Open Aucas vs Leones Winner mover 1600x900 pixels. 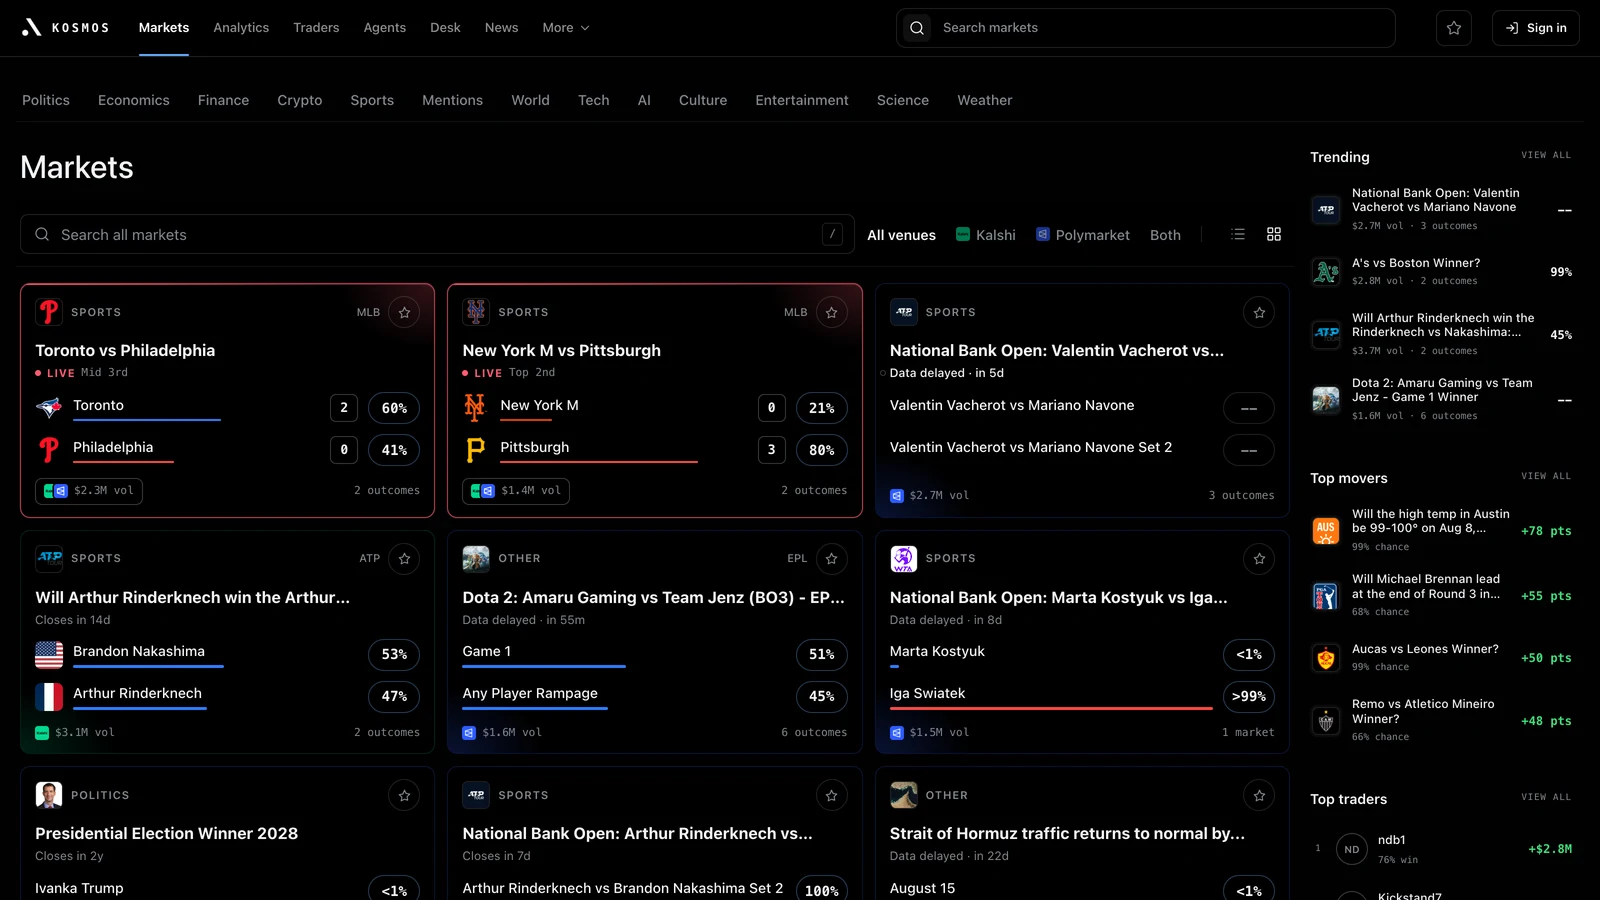[x=1442, y=657]
